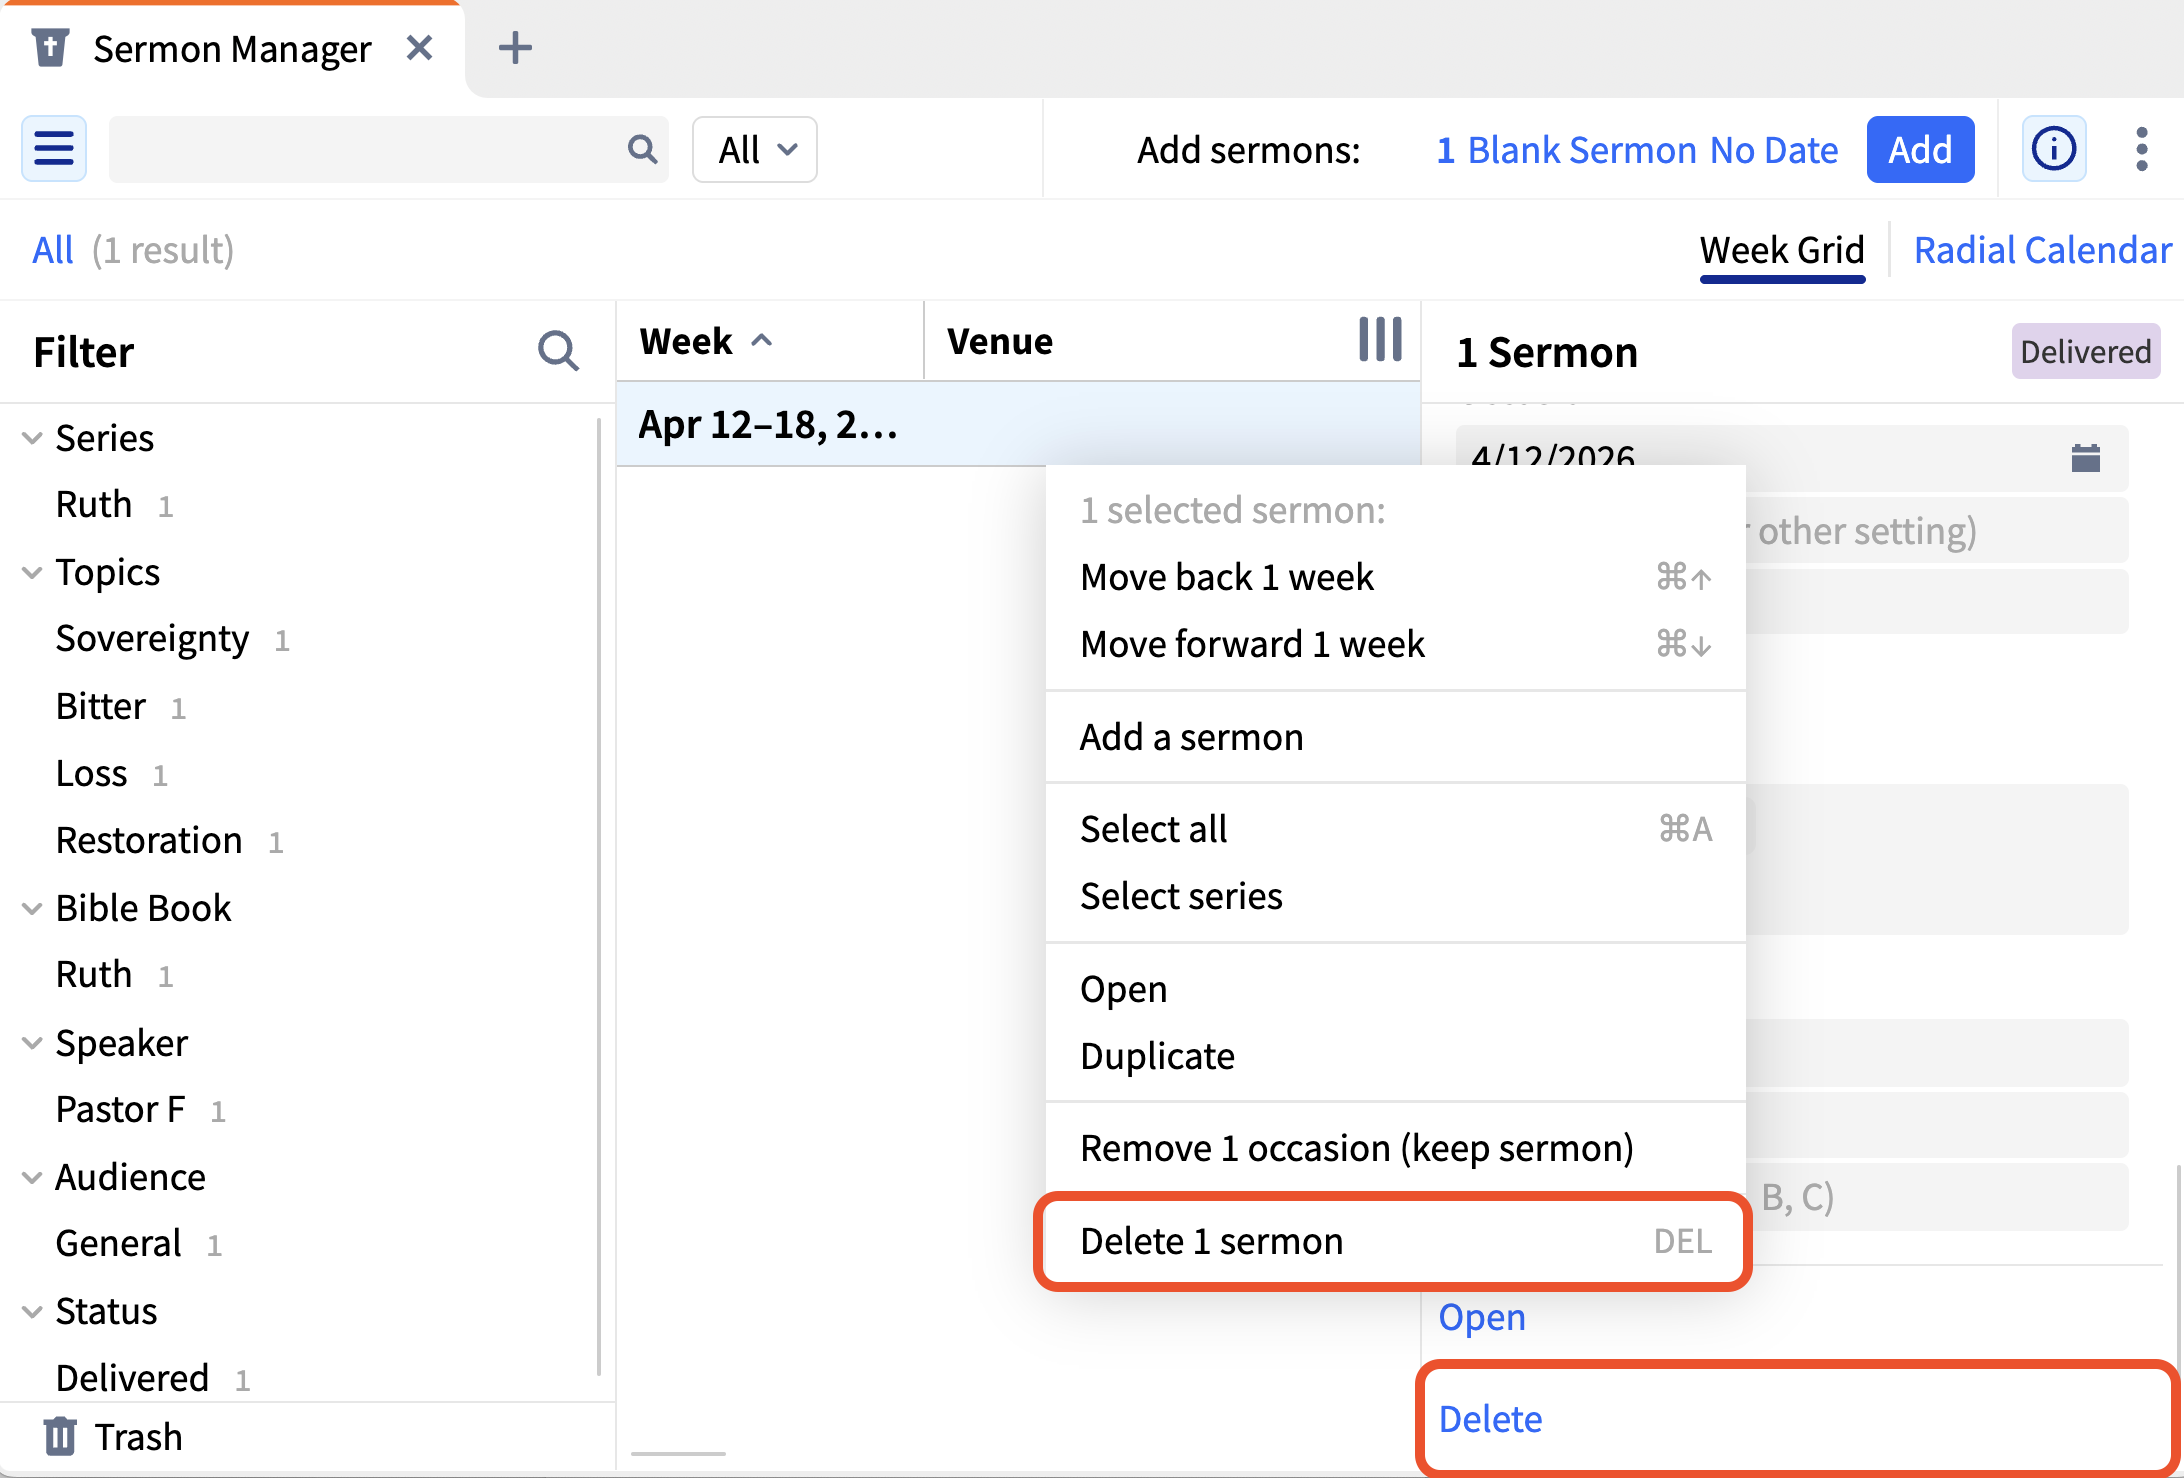
Task: Select the Week Grid tab
Action: click(1782, 250)
